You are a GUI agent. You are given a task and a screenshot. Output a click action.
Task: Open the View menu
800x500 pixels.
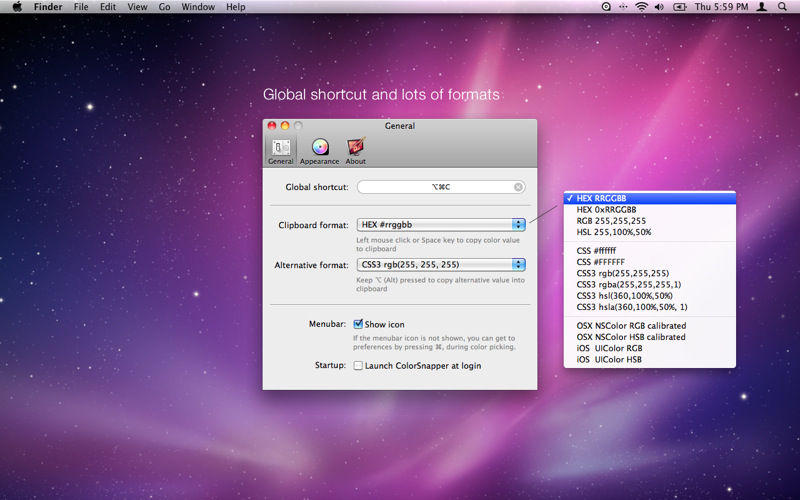[137, 7]
